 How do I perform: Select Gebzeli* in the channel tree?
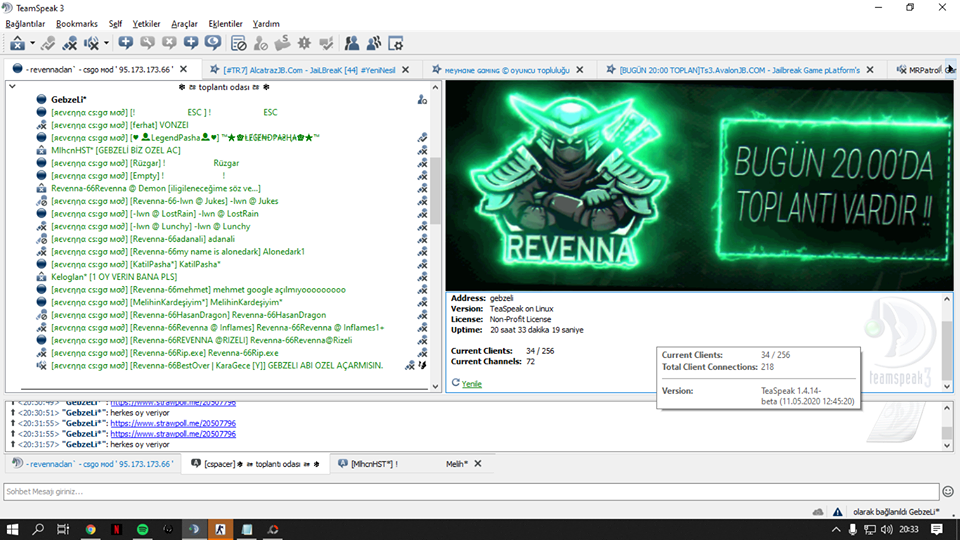click(69, 99)
